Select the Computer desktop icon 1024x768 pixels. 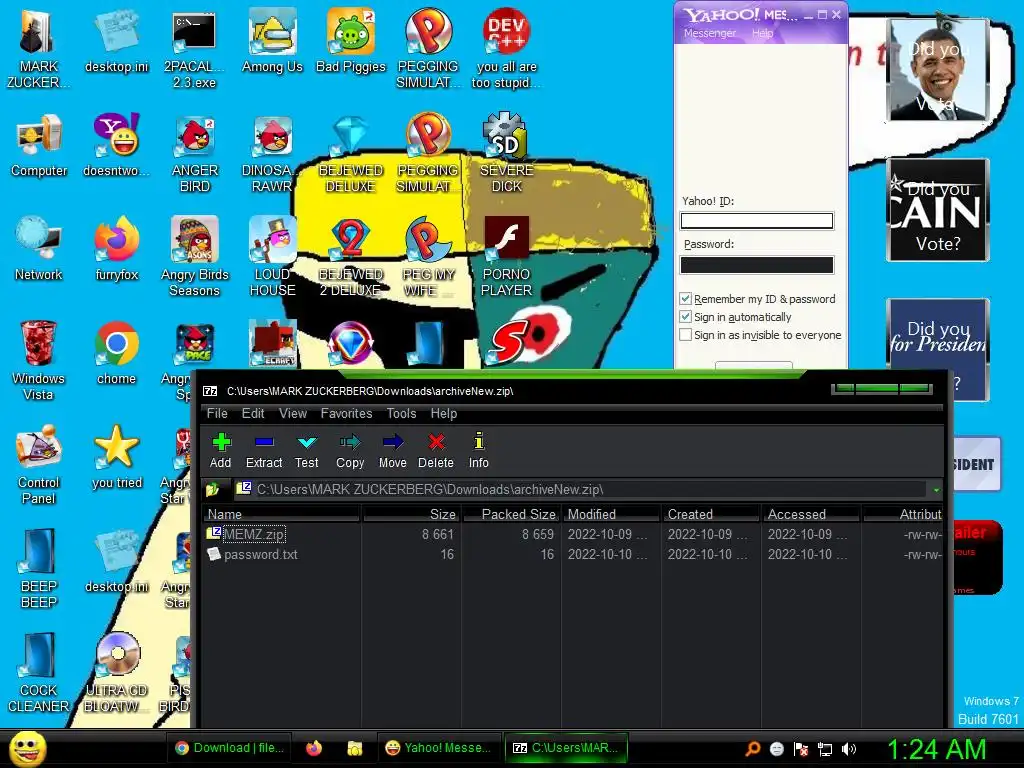point(39,145)
